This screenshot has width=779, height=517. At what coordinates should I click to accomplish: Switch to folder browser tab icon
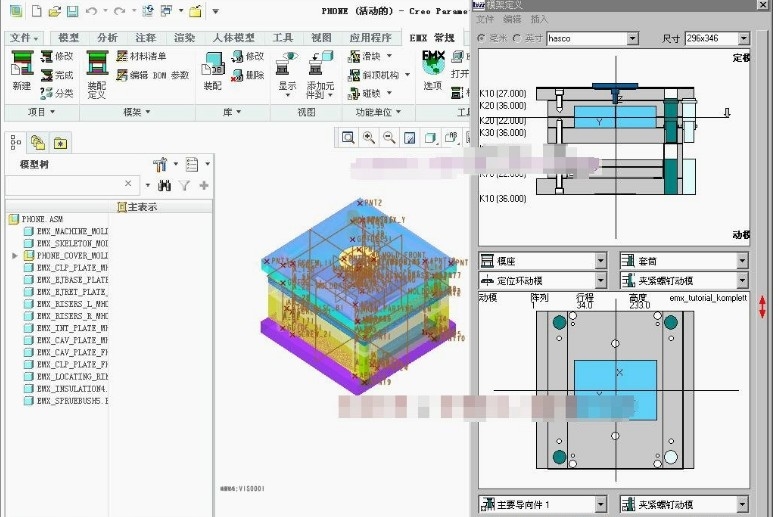pos(38,143)
